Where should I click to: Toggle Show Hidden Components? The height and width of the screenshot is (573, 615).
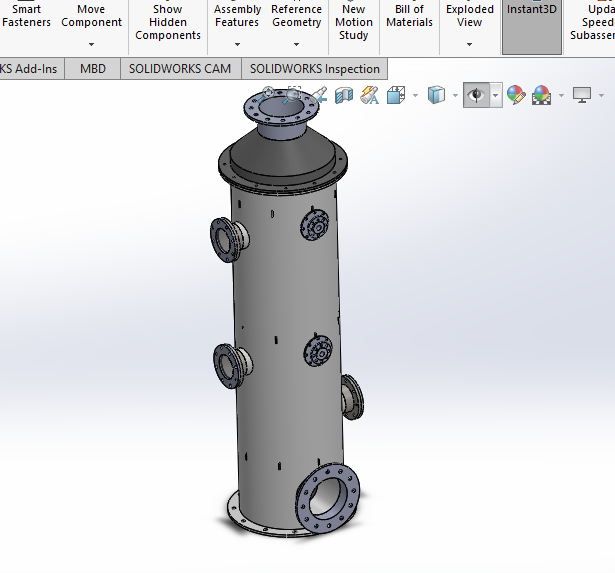click(167, 22)
